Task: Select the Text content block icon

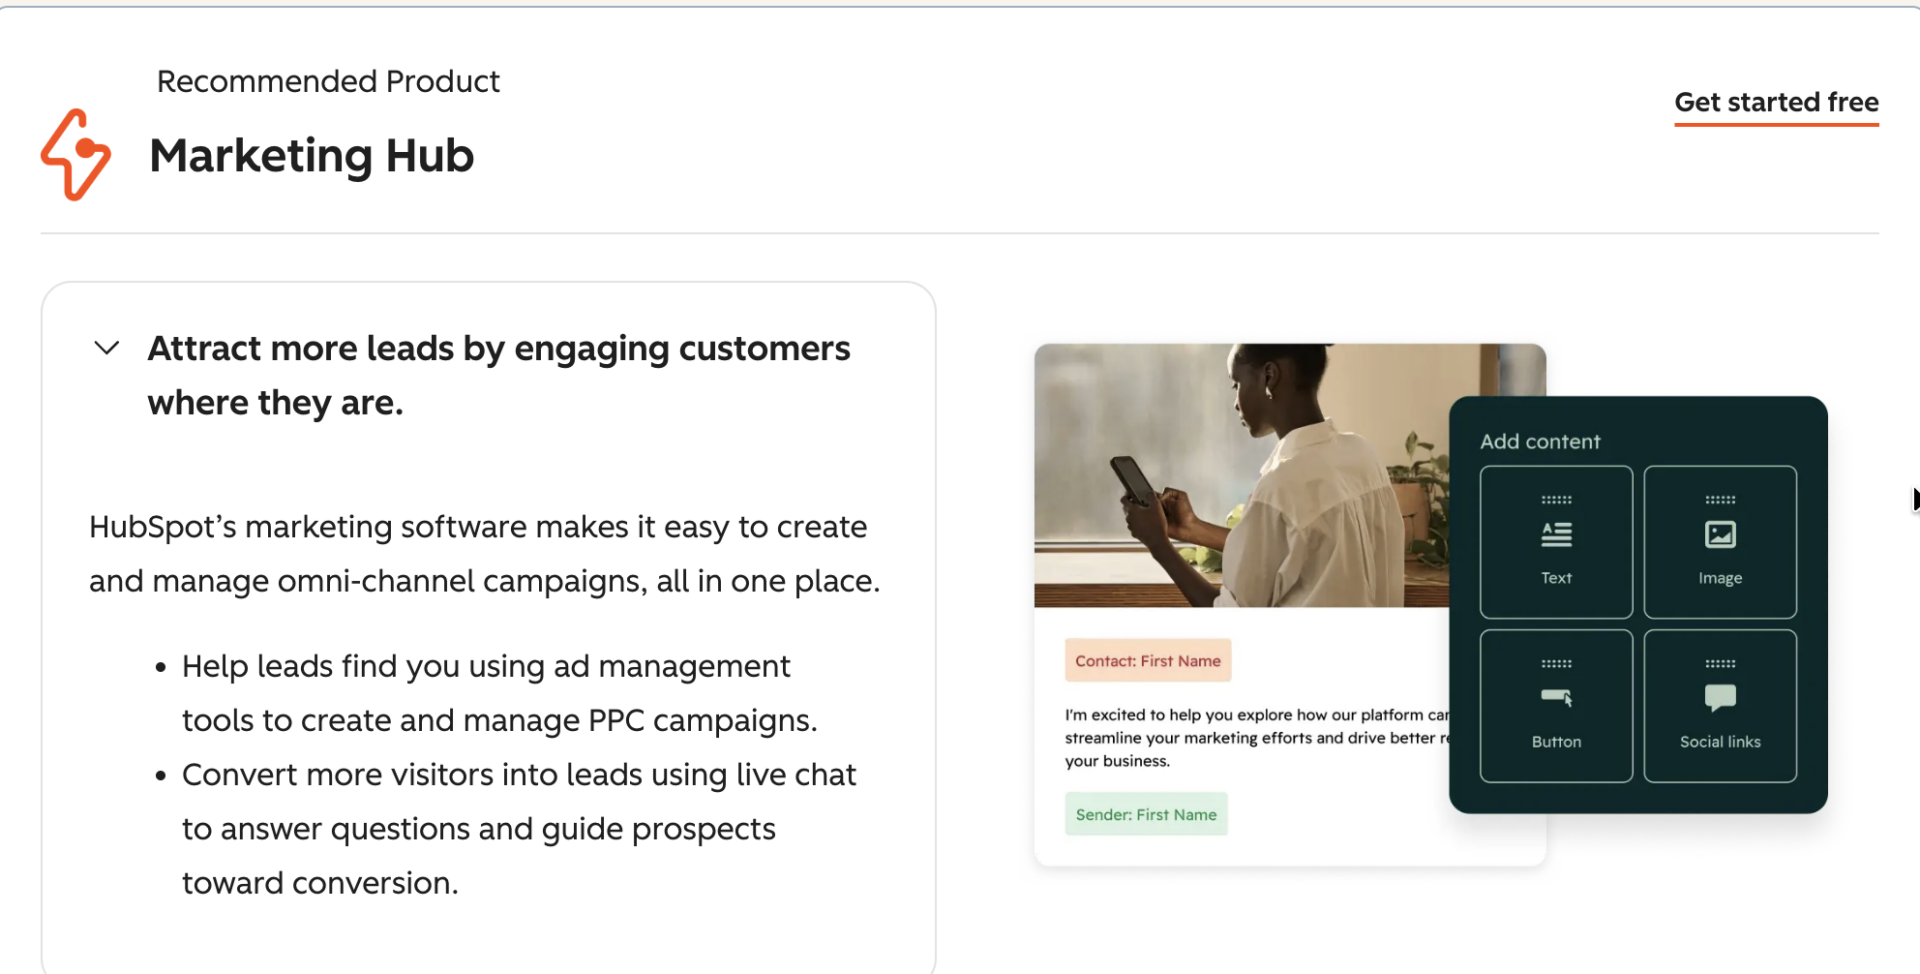Action: pos(1556,535)
